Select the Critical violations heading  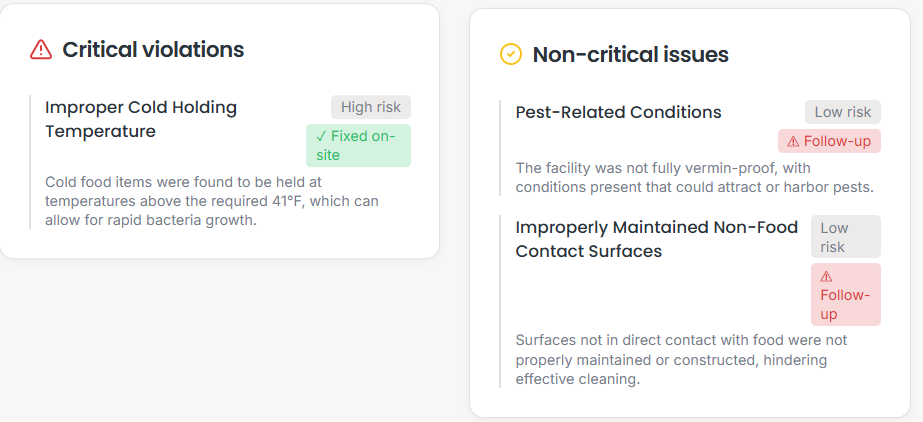[153, 50]
